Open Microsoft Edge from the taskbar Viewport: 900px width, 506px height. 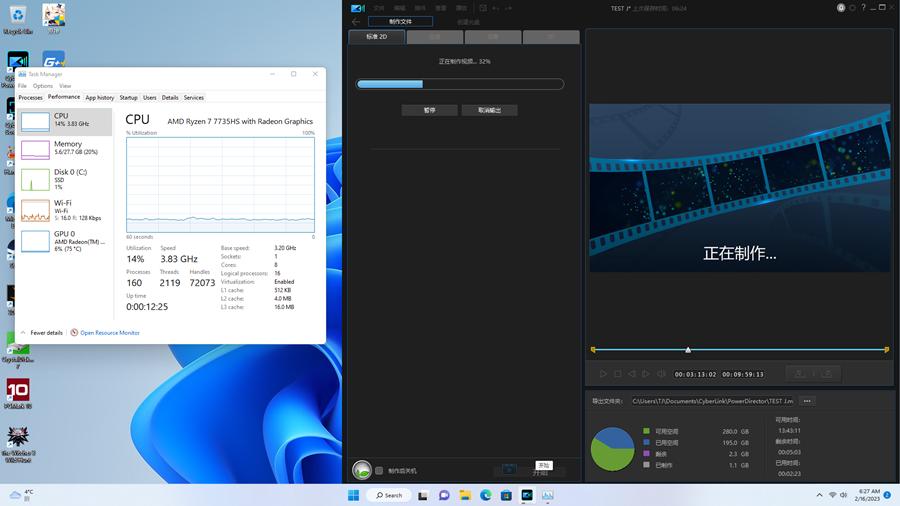tap(486, 495)
